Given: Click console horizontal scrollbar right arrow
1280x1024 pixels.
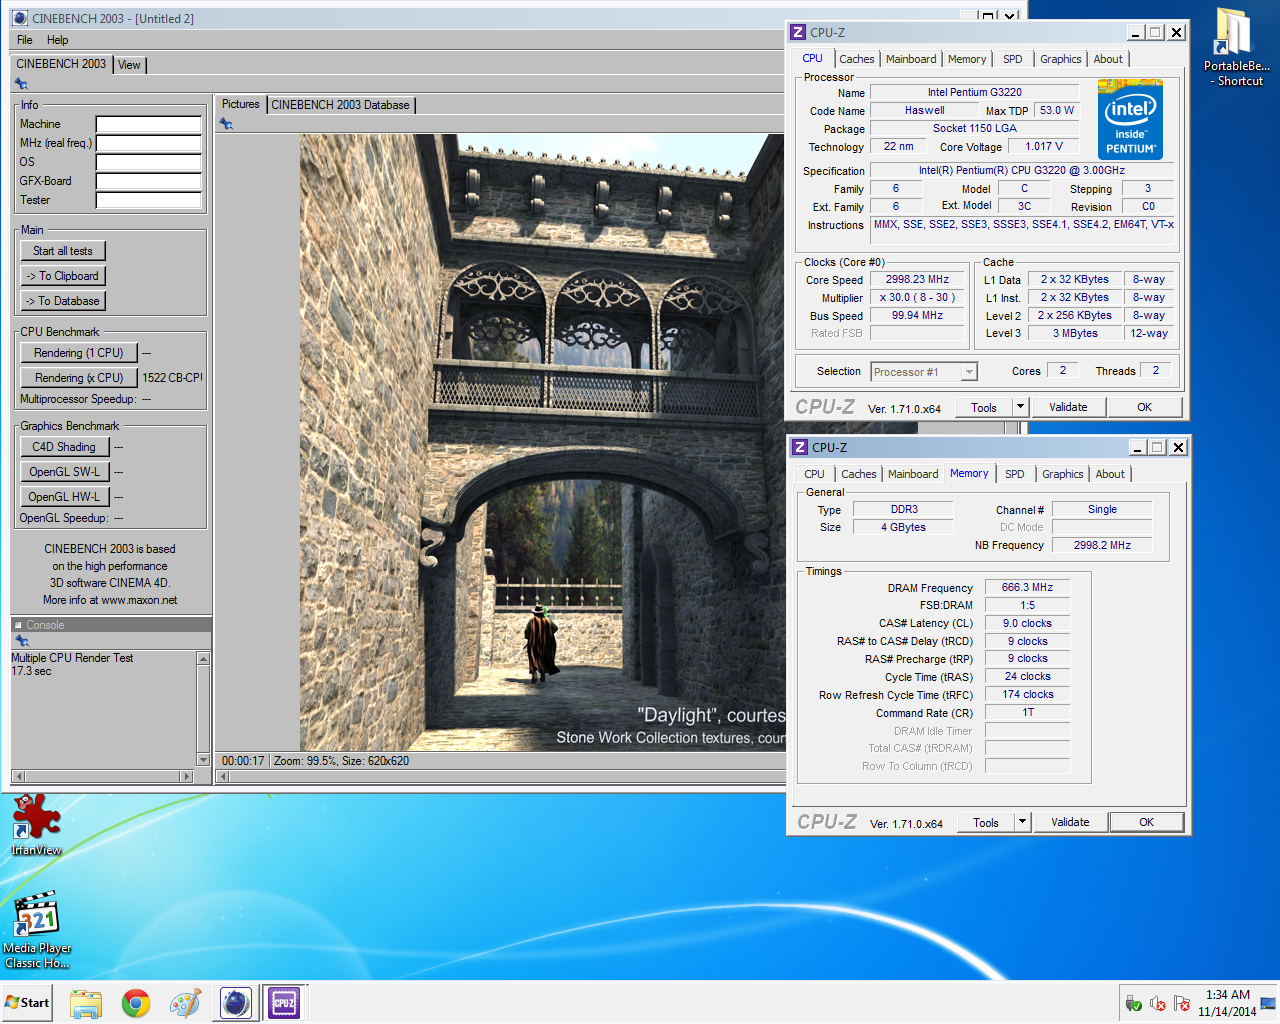Looking at the screenshot, I should pyautogui.click(x=186, y=776).
